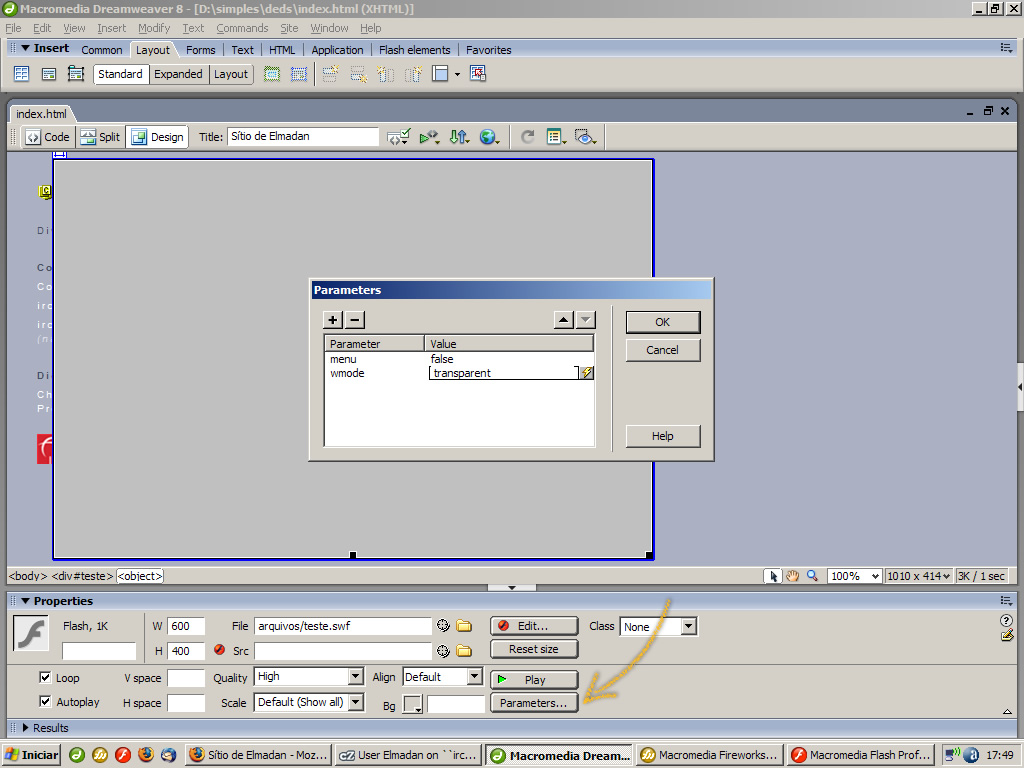Click the lightning bolt dynamic data icon

(x=586, y=373)
